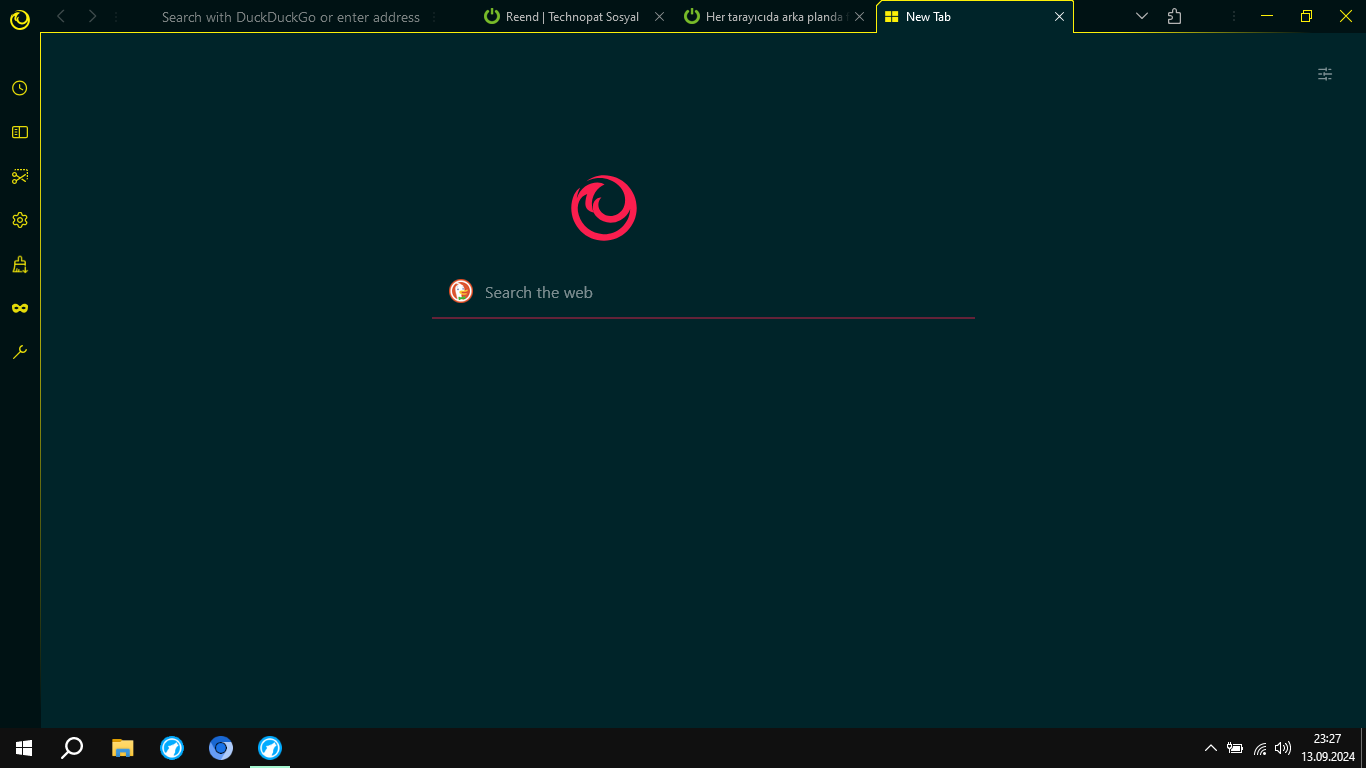Open a private window via mask icon
This screenshot has width=1366, height=768.
pos(19,308)
